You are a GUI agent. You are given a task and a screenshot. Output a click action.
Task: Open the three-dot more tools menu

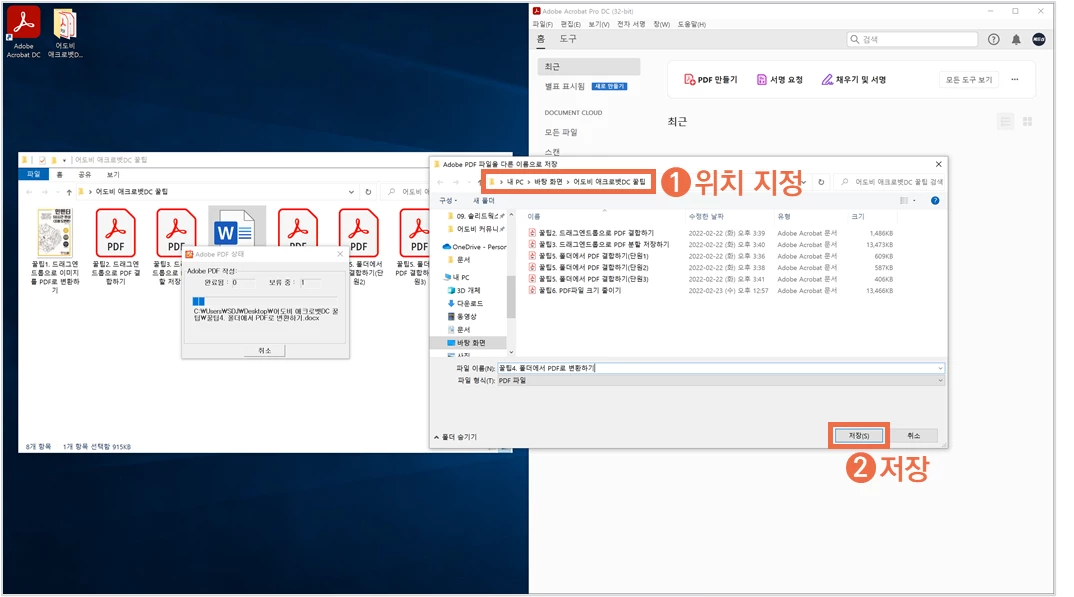pyautogui.click(x=1014, y=79)
